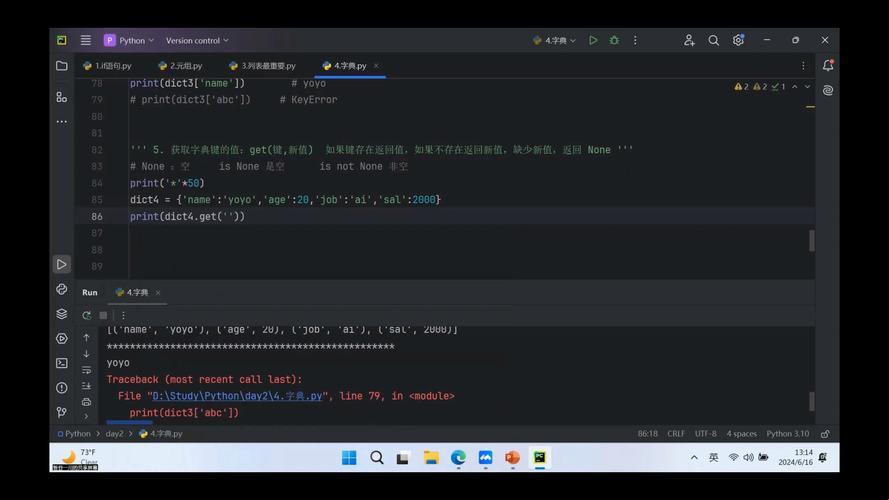Switch to the 2.元组.py tab
889x500 pixels.
pyautogui.click(x=180, y=66)
